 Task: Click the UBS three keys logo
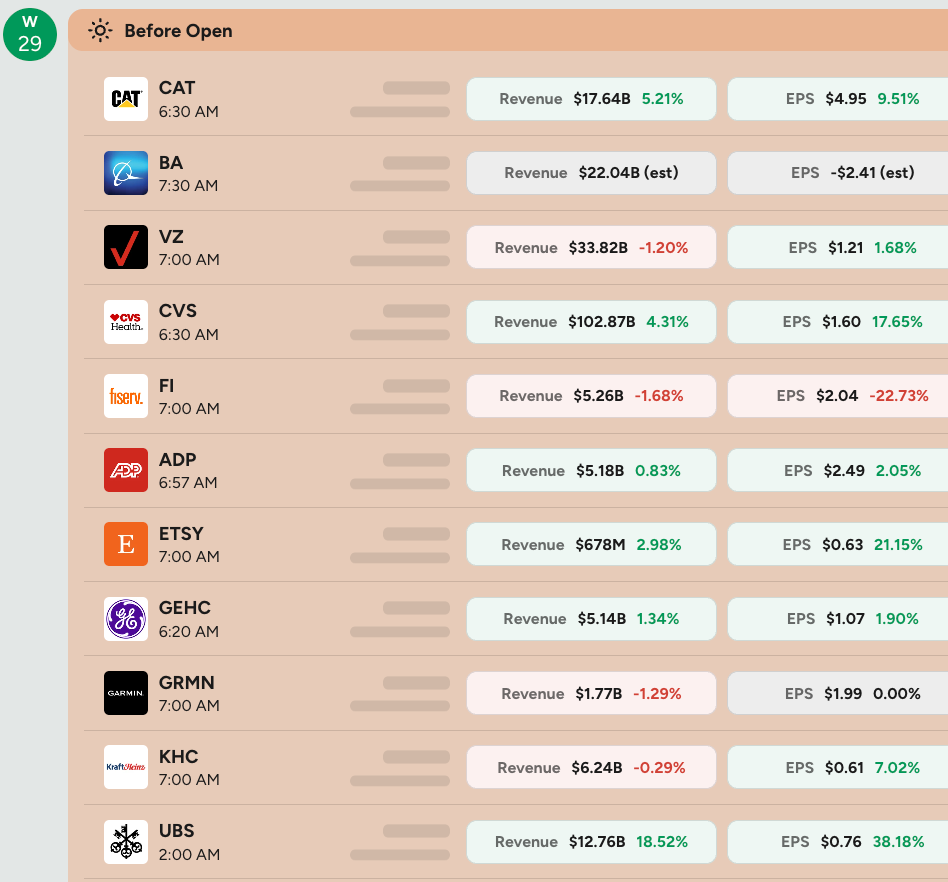coord(126,841)
